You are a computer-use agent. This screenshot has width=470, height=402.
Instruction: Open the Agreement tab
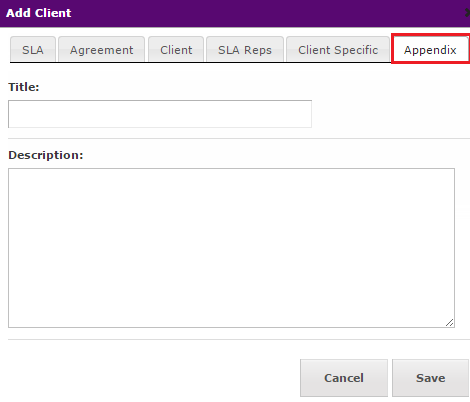(x=101, y=49)
